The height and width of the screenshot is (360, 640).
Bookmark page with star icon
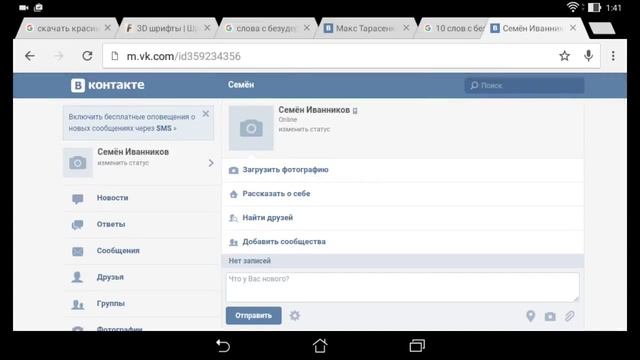click(x=564, y=56)
